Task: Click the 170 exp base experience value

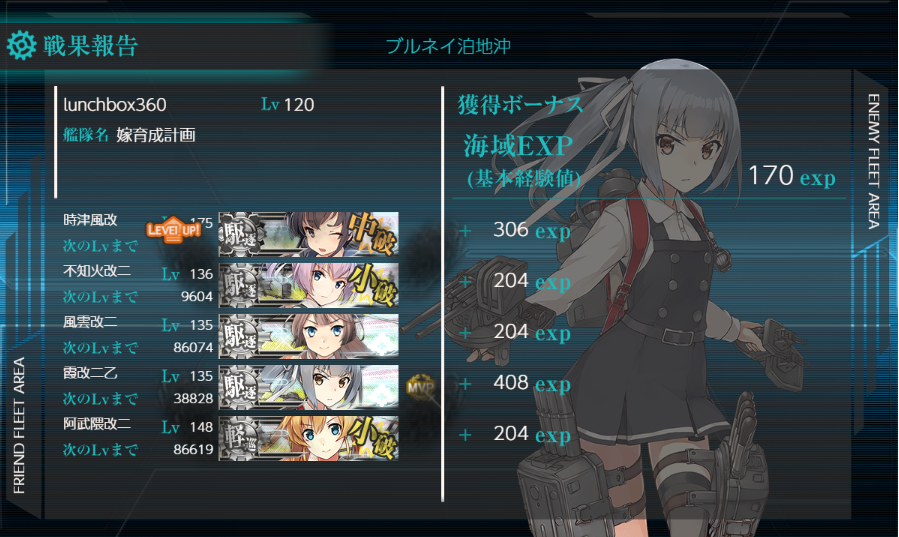Action: point(792,175)
